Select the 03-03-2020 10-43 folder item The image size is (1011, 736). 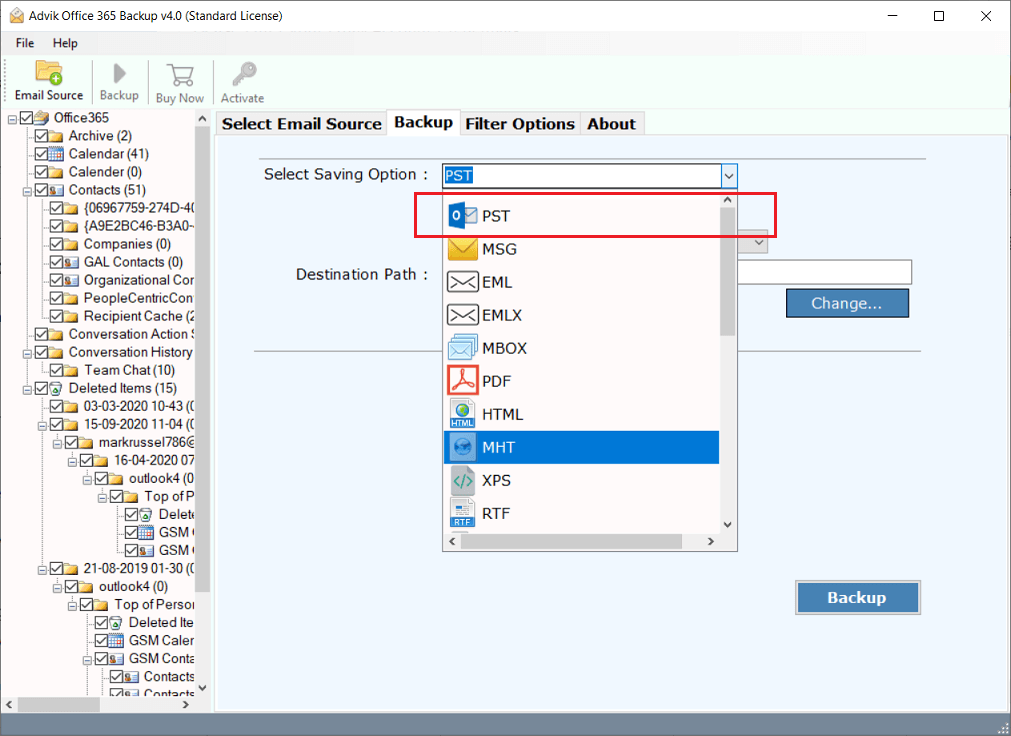pyautogui.click(x=139, y=406)
